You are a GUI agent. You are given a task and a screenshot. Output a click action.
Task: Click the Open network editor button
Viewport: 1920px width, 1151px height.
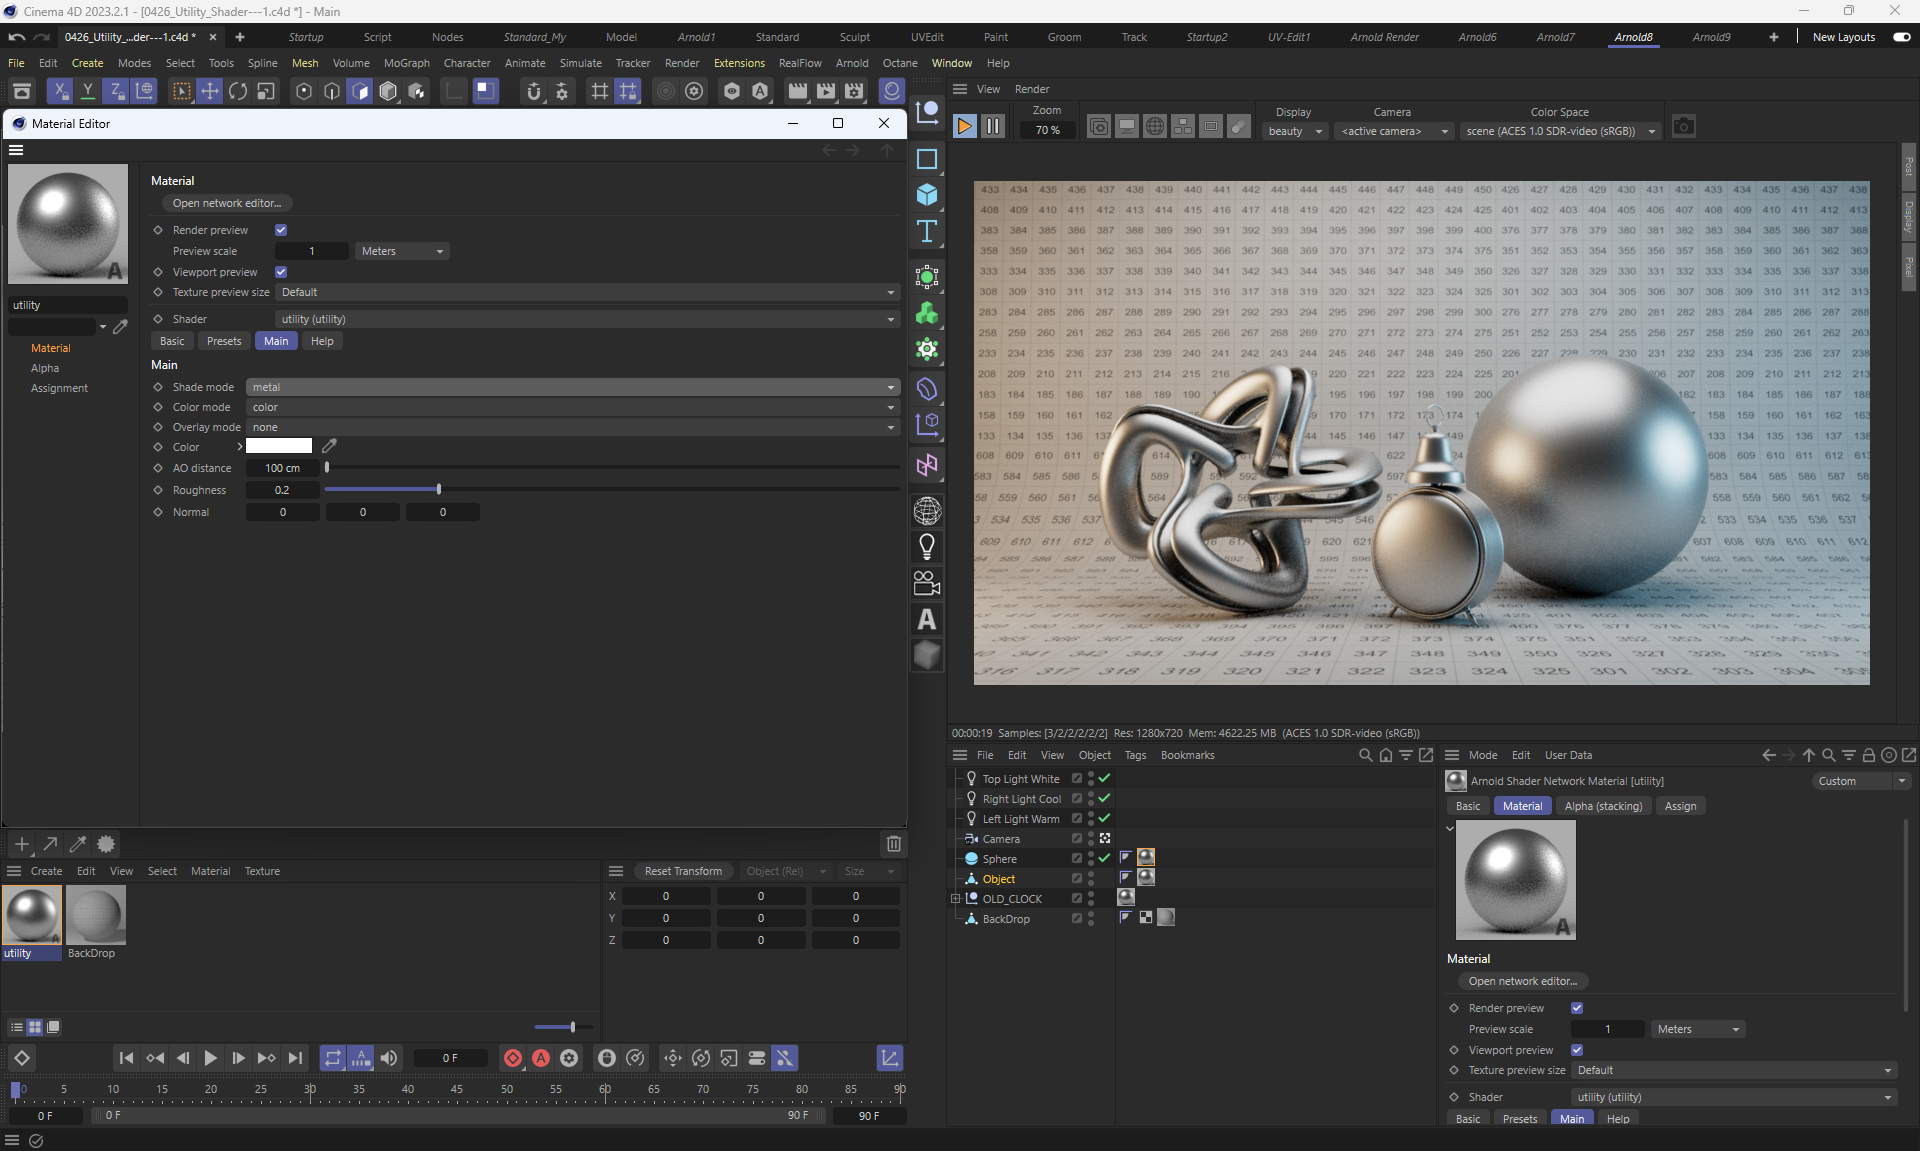coord(227,203)
